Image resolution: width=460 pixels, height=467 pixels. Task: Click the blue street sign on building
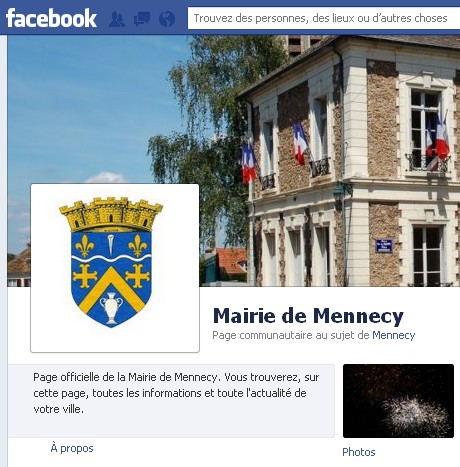click(384, 245)
